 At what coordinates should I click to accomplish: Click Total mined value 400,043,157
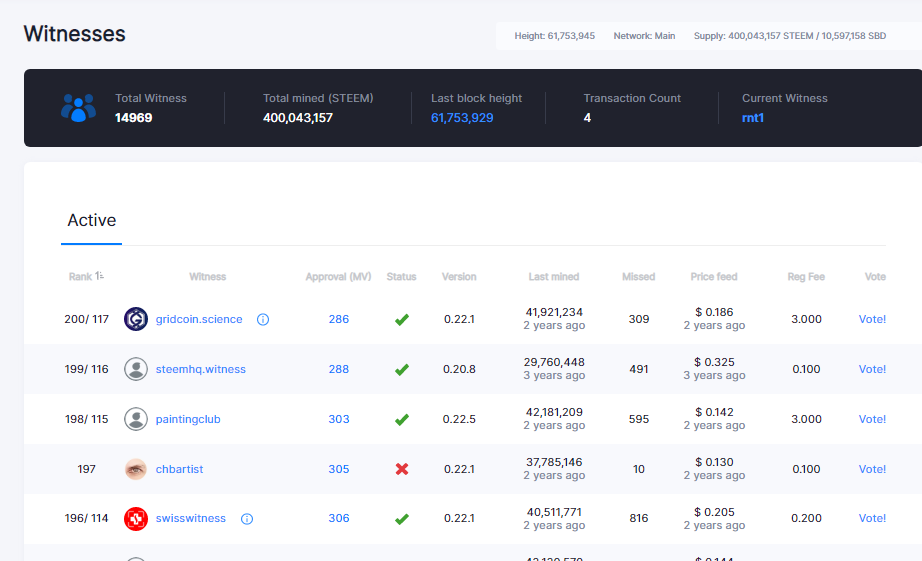(298, 118)
